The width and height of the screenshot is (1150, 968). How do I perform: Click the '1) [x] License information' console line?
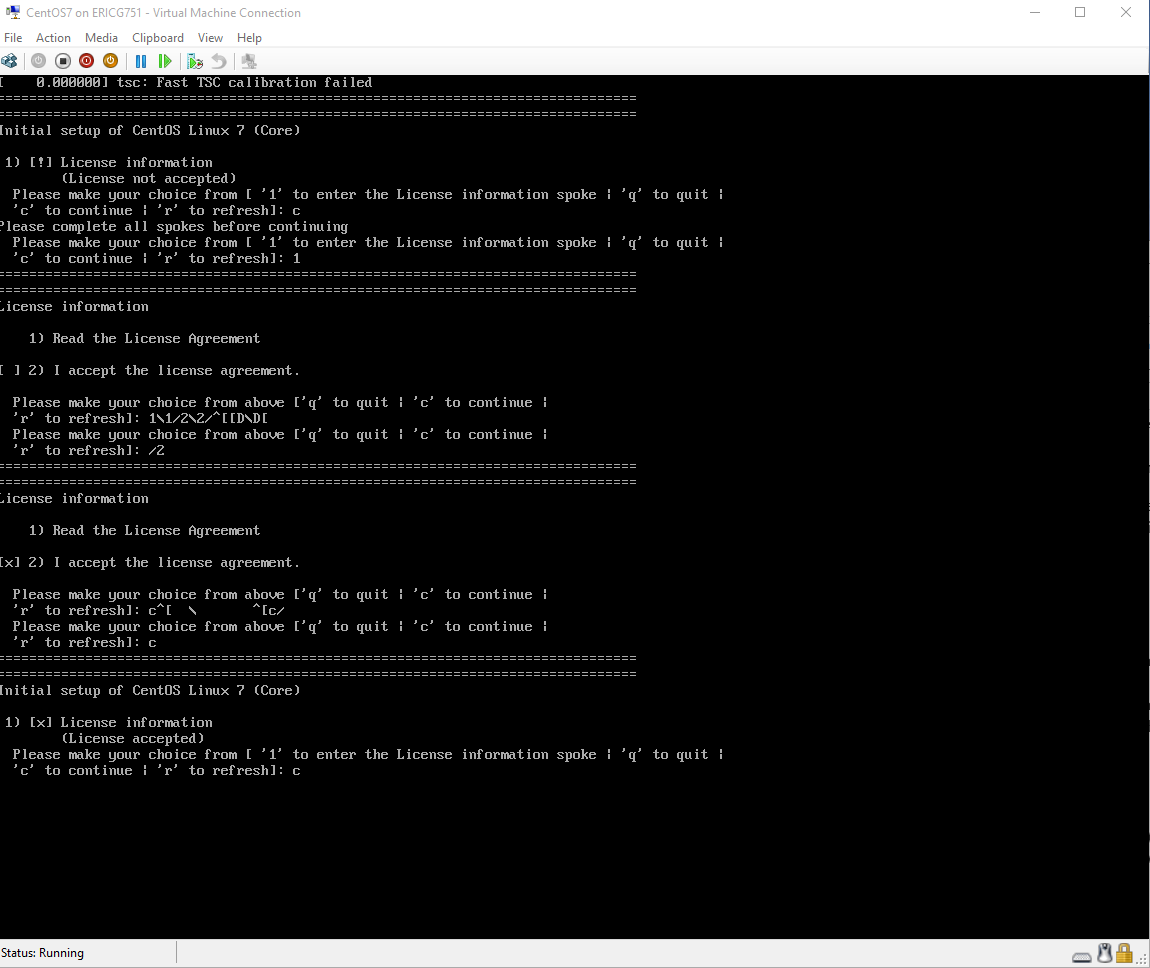109,722
